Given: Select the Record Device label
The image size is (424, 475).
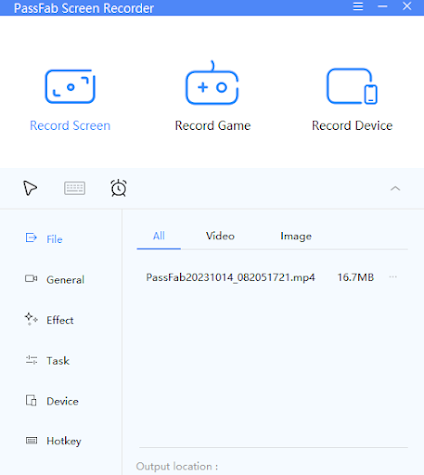Looking at the screenshot, I should (x=352, y=126).
